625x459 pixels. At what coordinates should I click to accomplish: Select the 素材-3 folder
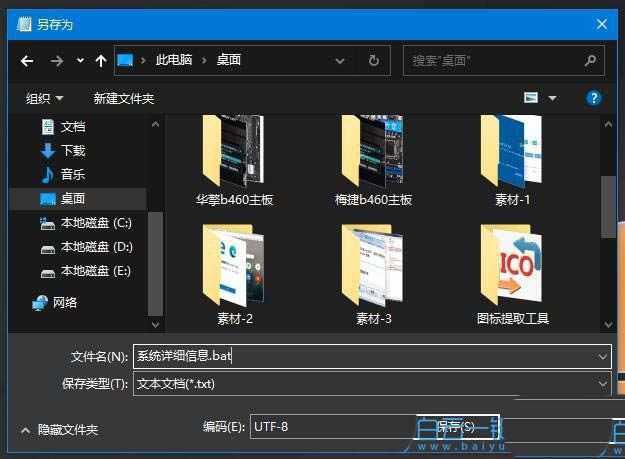point(373,275)
